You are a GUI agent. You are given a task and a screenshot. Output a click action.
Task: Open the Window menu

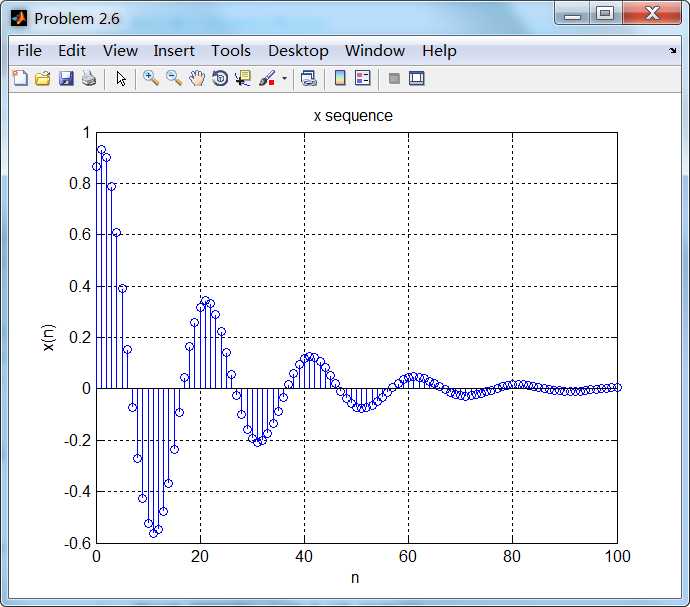point(375,51)
